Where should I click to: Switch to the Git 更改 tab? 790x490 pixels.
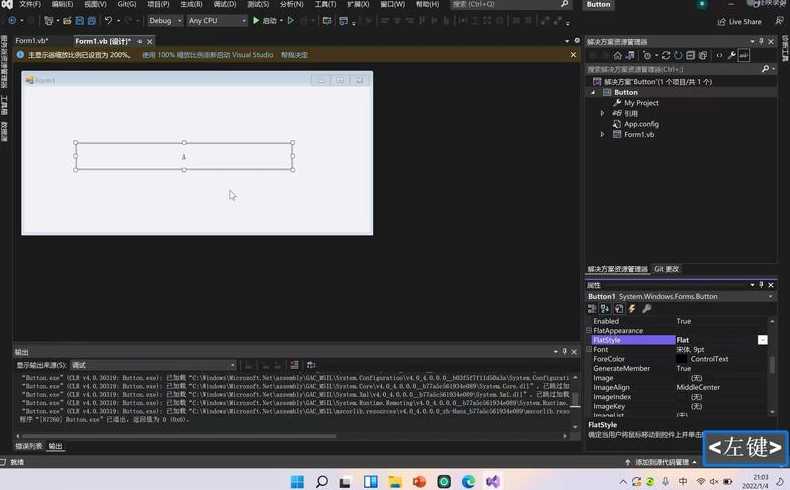[x=667, y=269]
